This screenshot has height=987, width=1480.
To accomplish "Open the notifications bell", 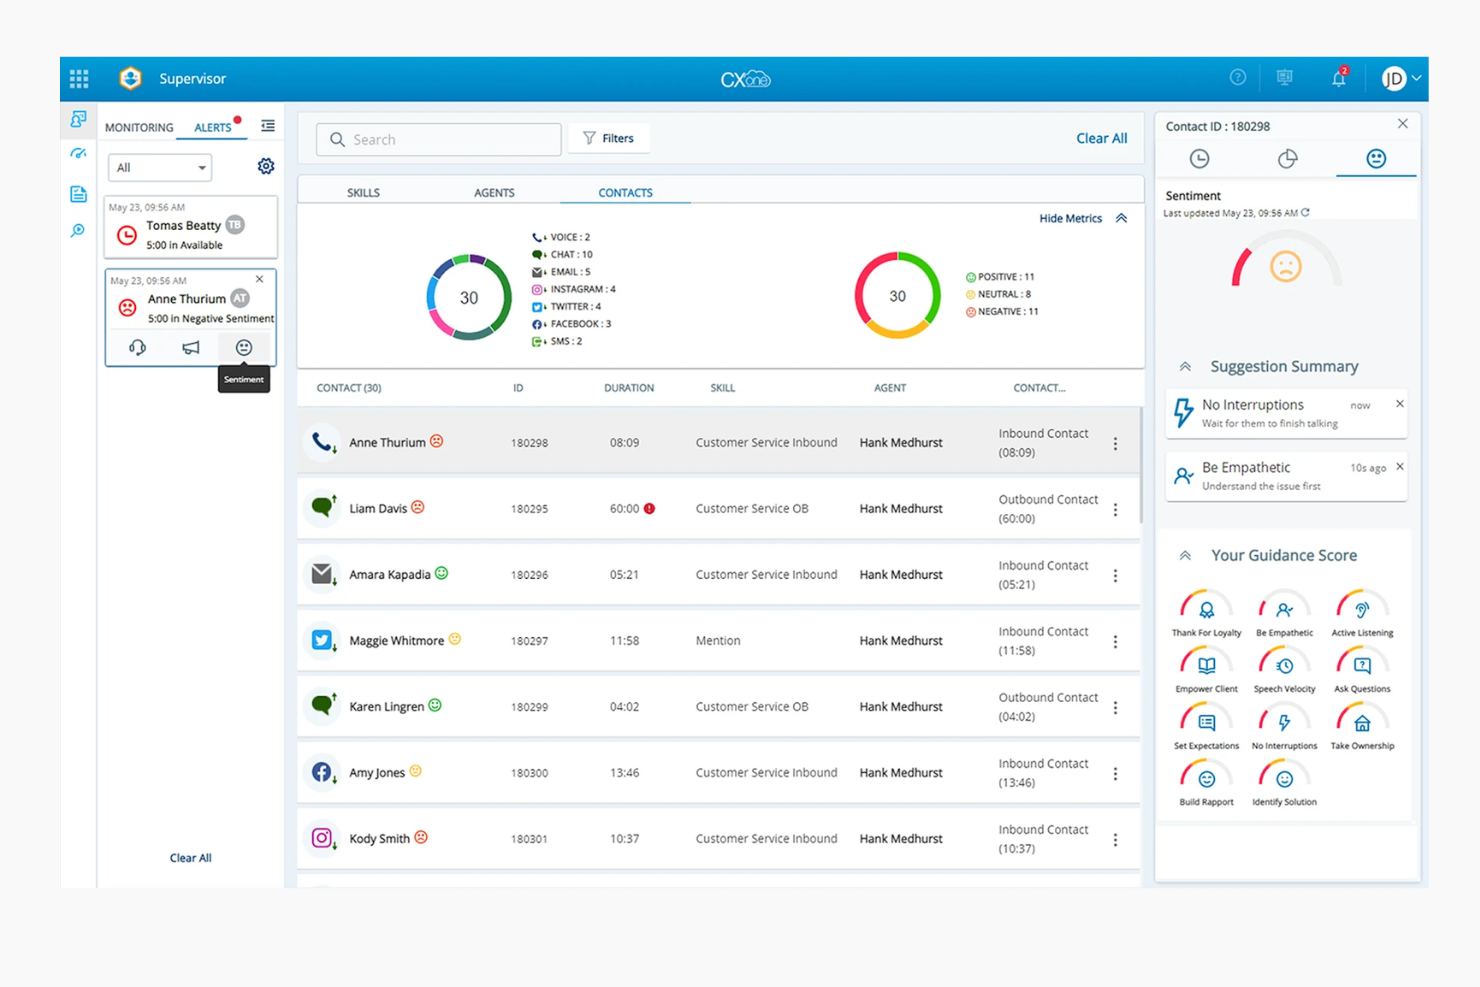I will click(1339, 78).
